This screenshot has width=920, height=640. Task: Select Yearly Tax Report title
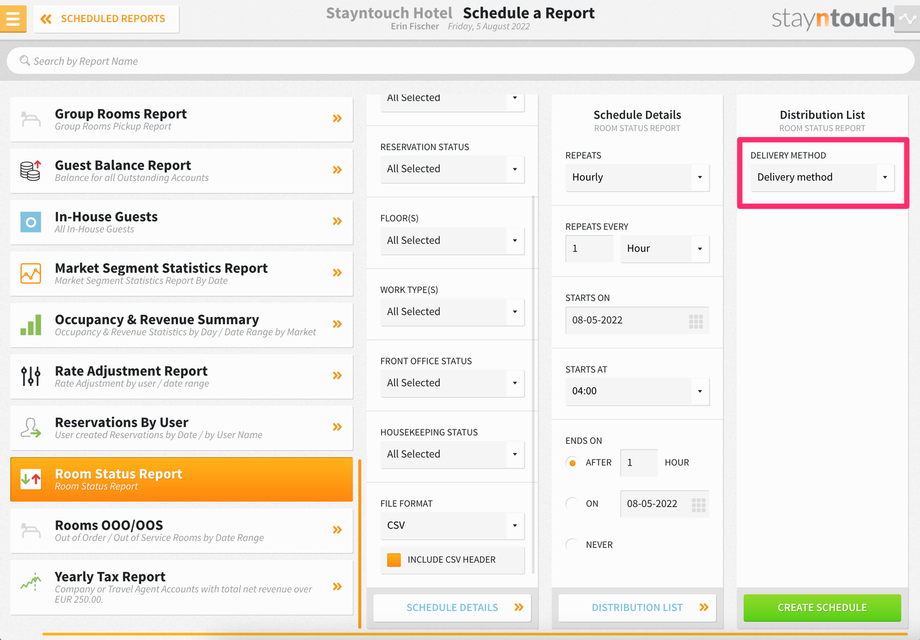point(110,577)
